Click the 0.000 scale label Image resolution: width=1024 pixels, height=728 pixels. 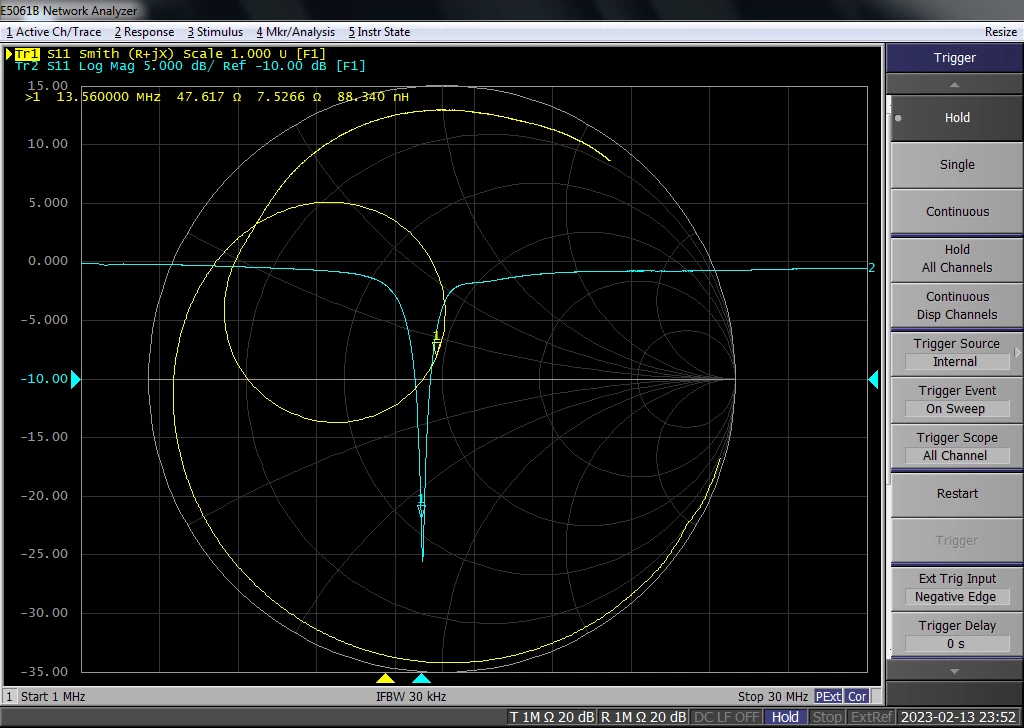pos(48,261)
